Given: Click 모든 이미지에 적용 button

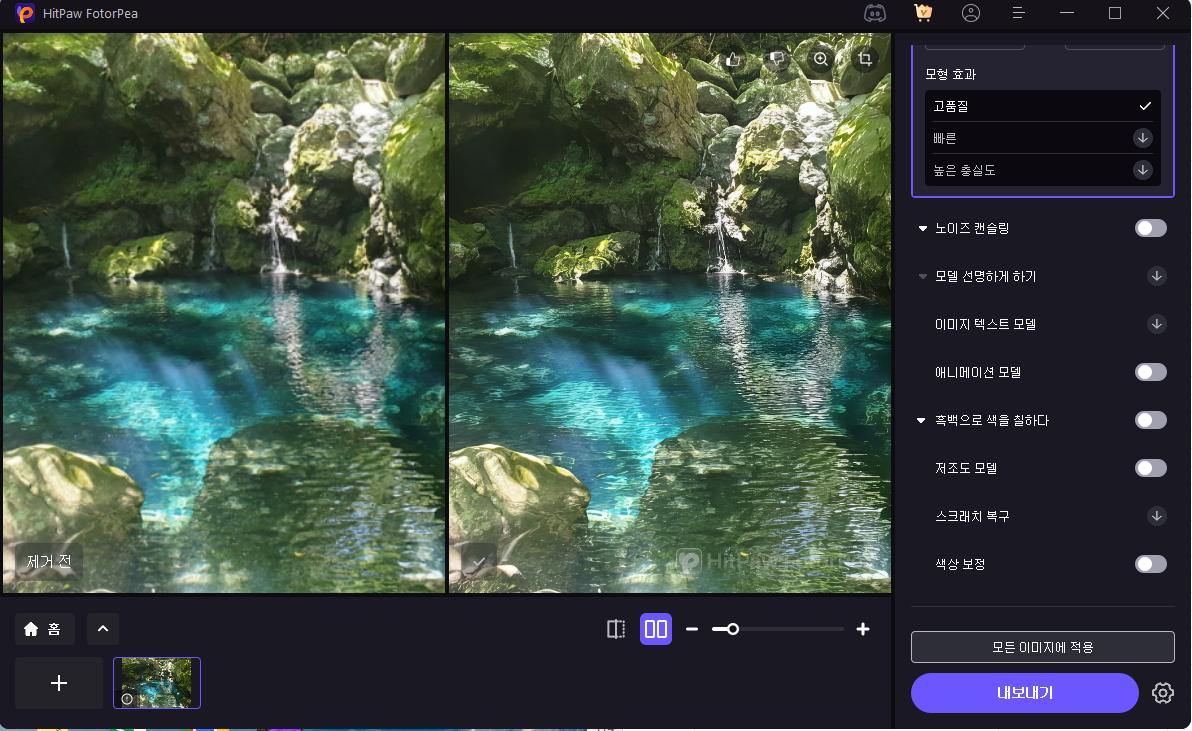Looking at the screenshot, I should (1042, 647).
